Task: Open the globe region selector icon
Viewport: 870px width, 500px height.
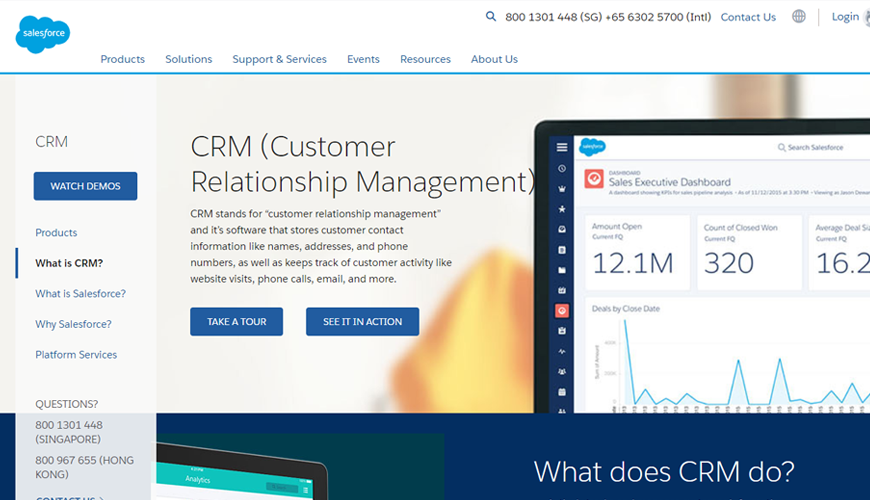Action: tap(798, 17)
